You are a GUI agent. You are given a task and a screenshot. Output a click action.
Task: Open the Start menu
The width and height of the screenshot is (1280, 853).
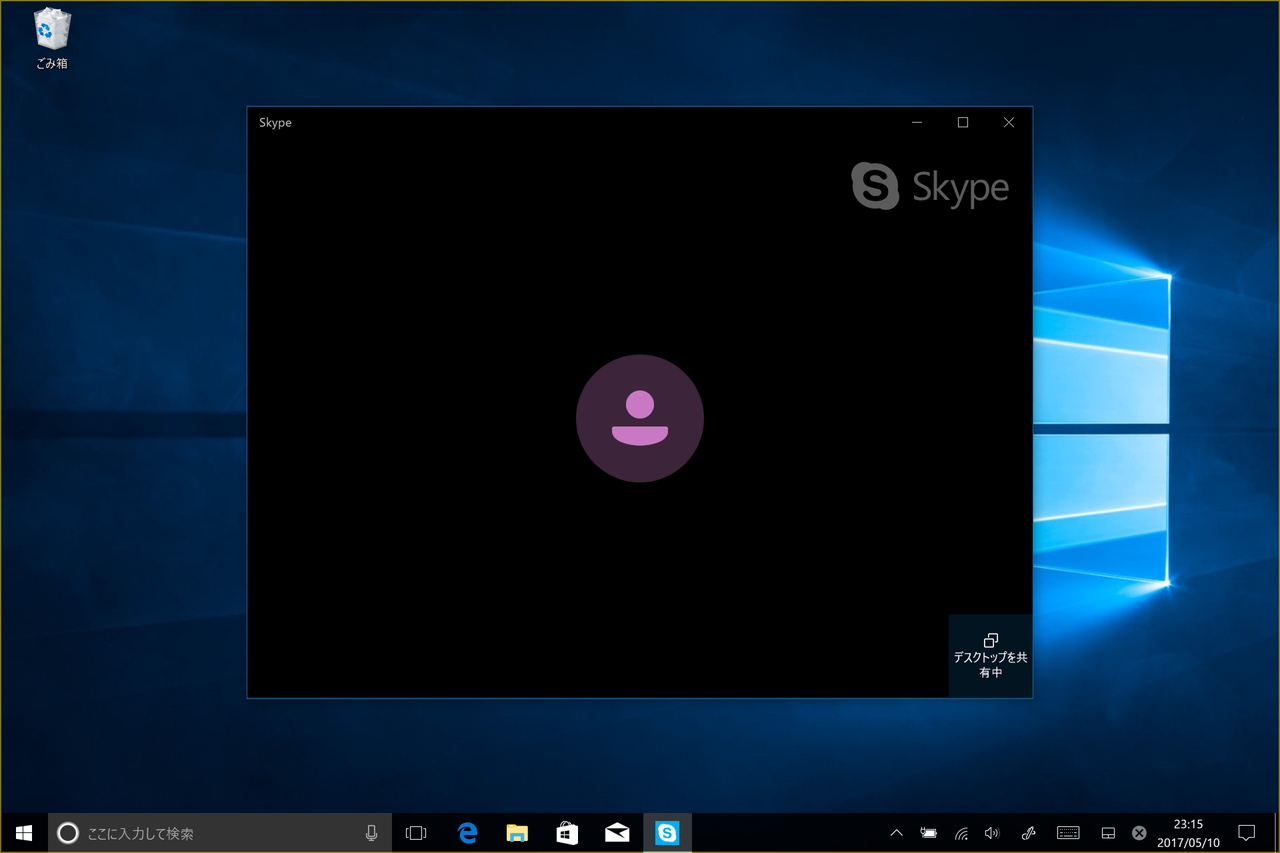pos(24,832)
